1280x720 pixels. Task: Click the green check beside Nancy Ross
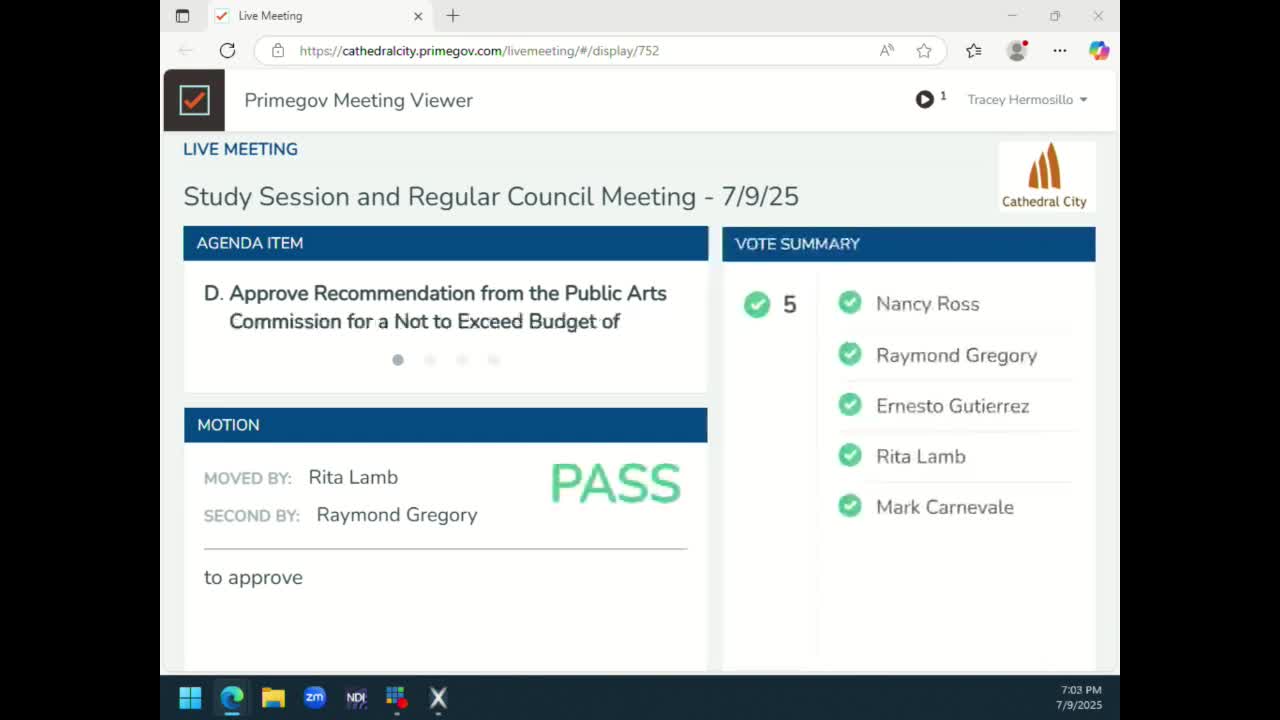(850, 303)
